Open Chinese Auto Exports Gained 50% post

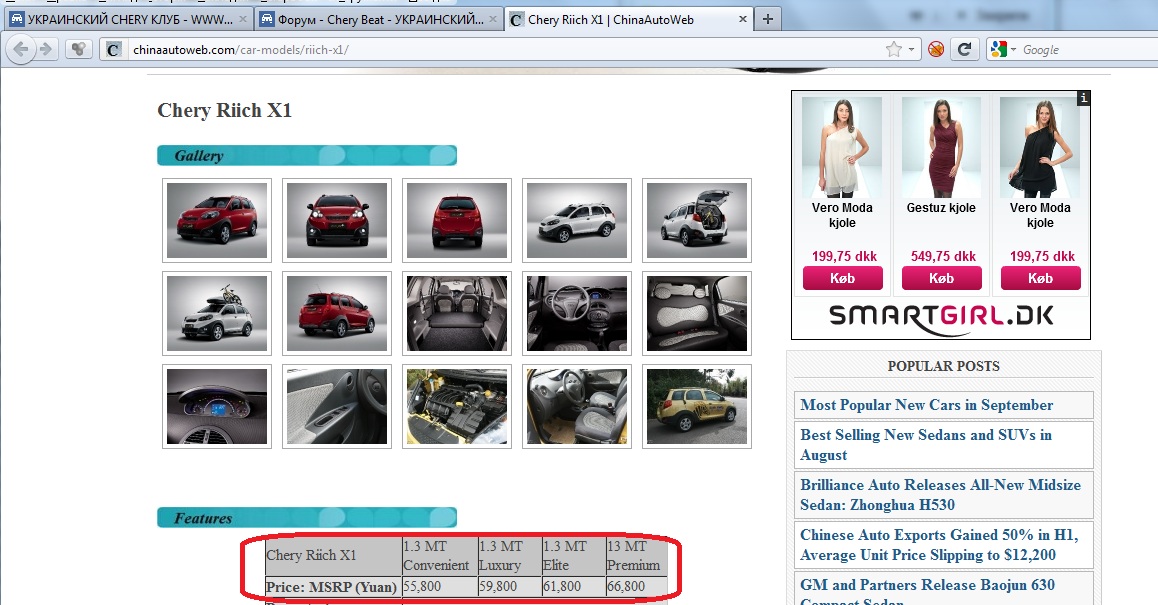(939, 544)
